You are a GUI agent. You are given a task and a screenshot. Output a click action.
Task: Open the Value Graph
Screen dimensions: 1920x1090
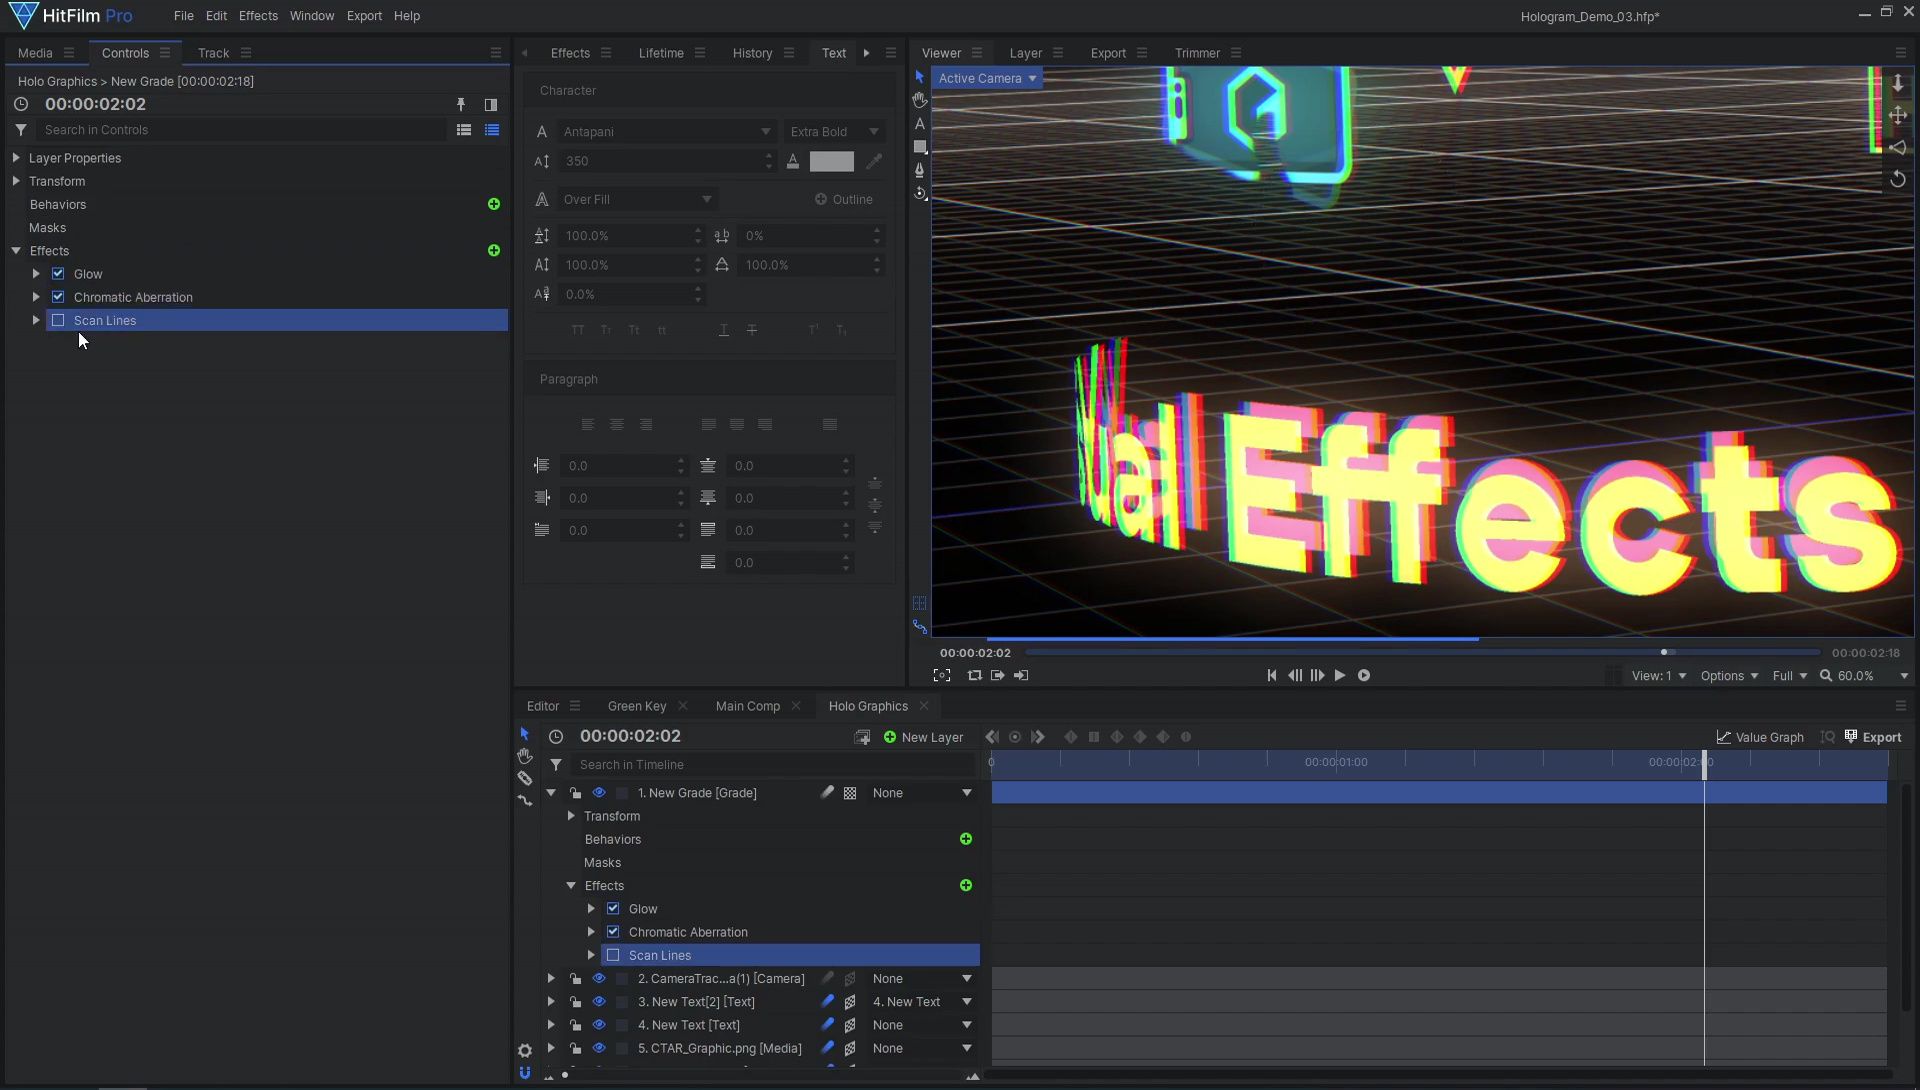1760,738
